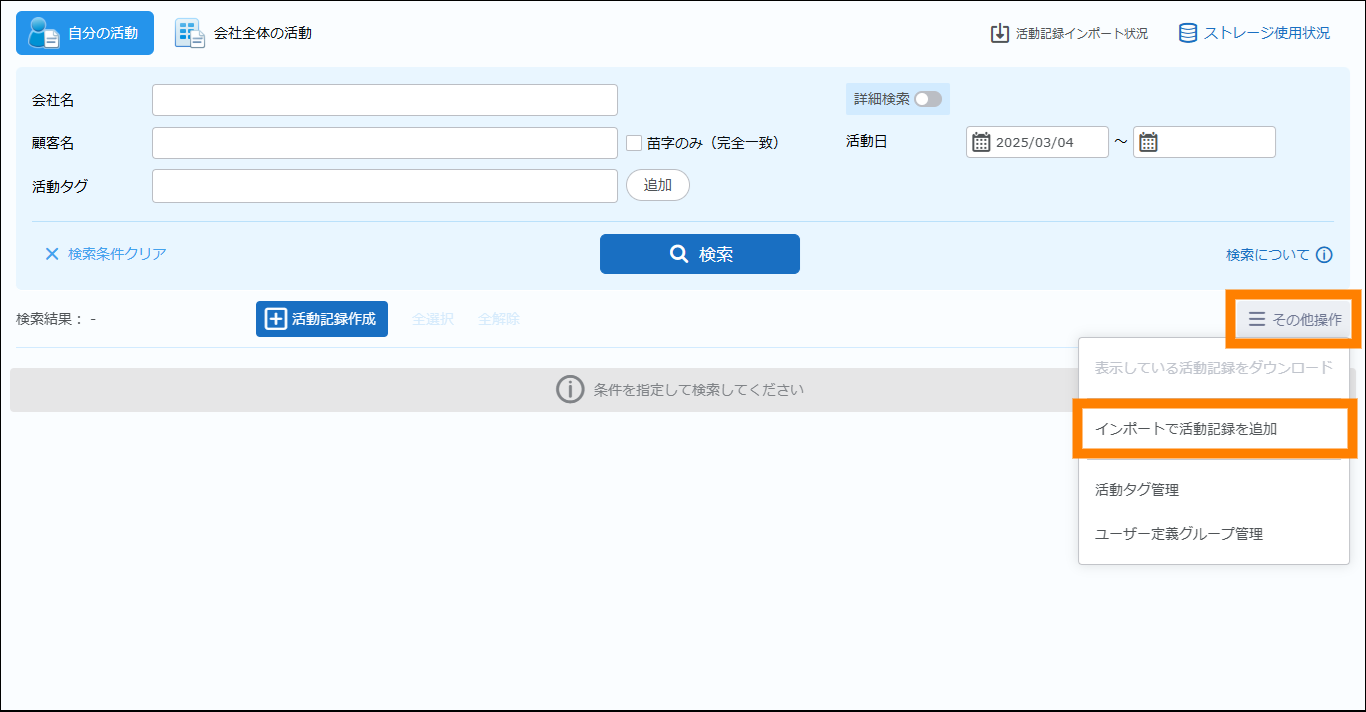Focus the 顧客名 text field
This screenshot has height=712, width=1366.
coord(384,143)
